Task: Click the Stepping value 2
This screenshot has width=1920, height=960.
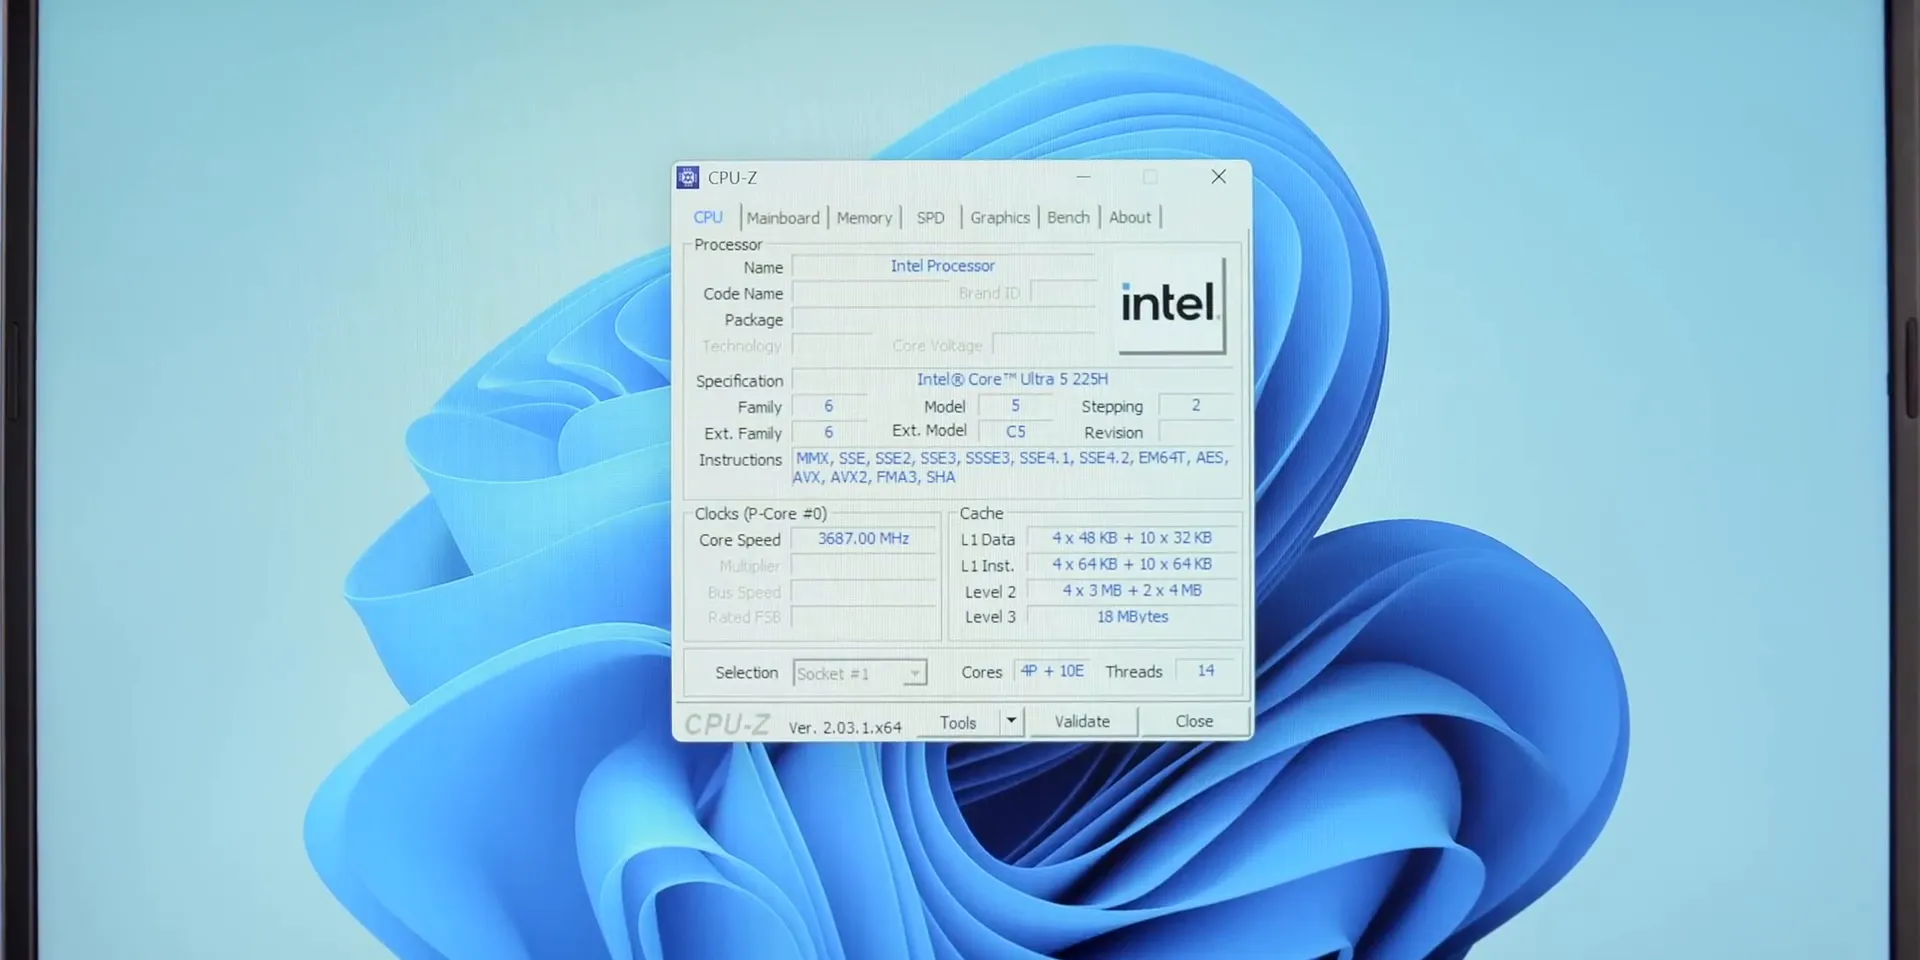Action: pyautogui.click(x=1195, y=405)
